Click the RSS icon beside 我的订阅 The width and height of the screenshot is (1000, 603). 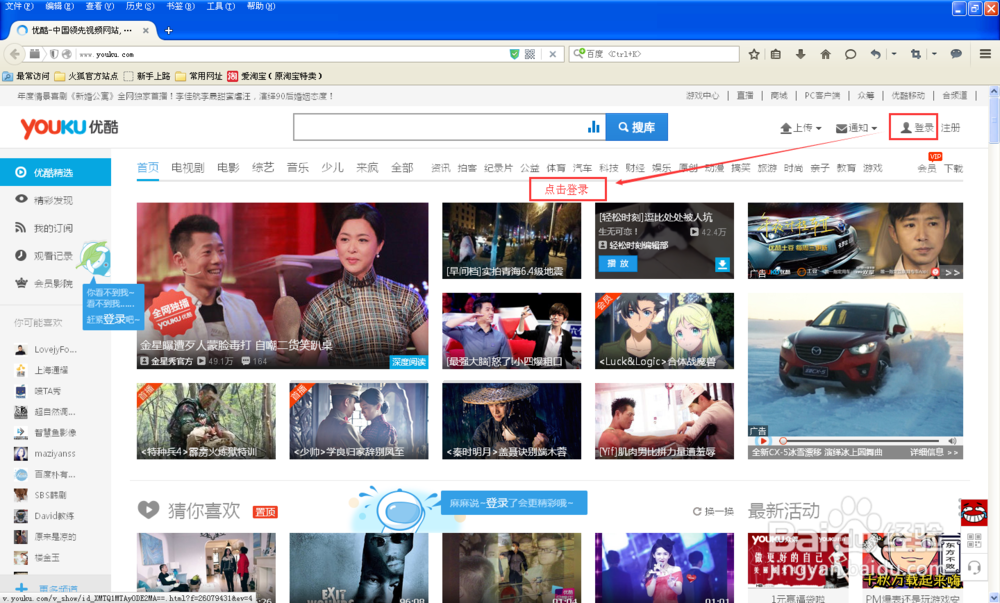[21, 228]
